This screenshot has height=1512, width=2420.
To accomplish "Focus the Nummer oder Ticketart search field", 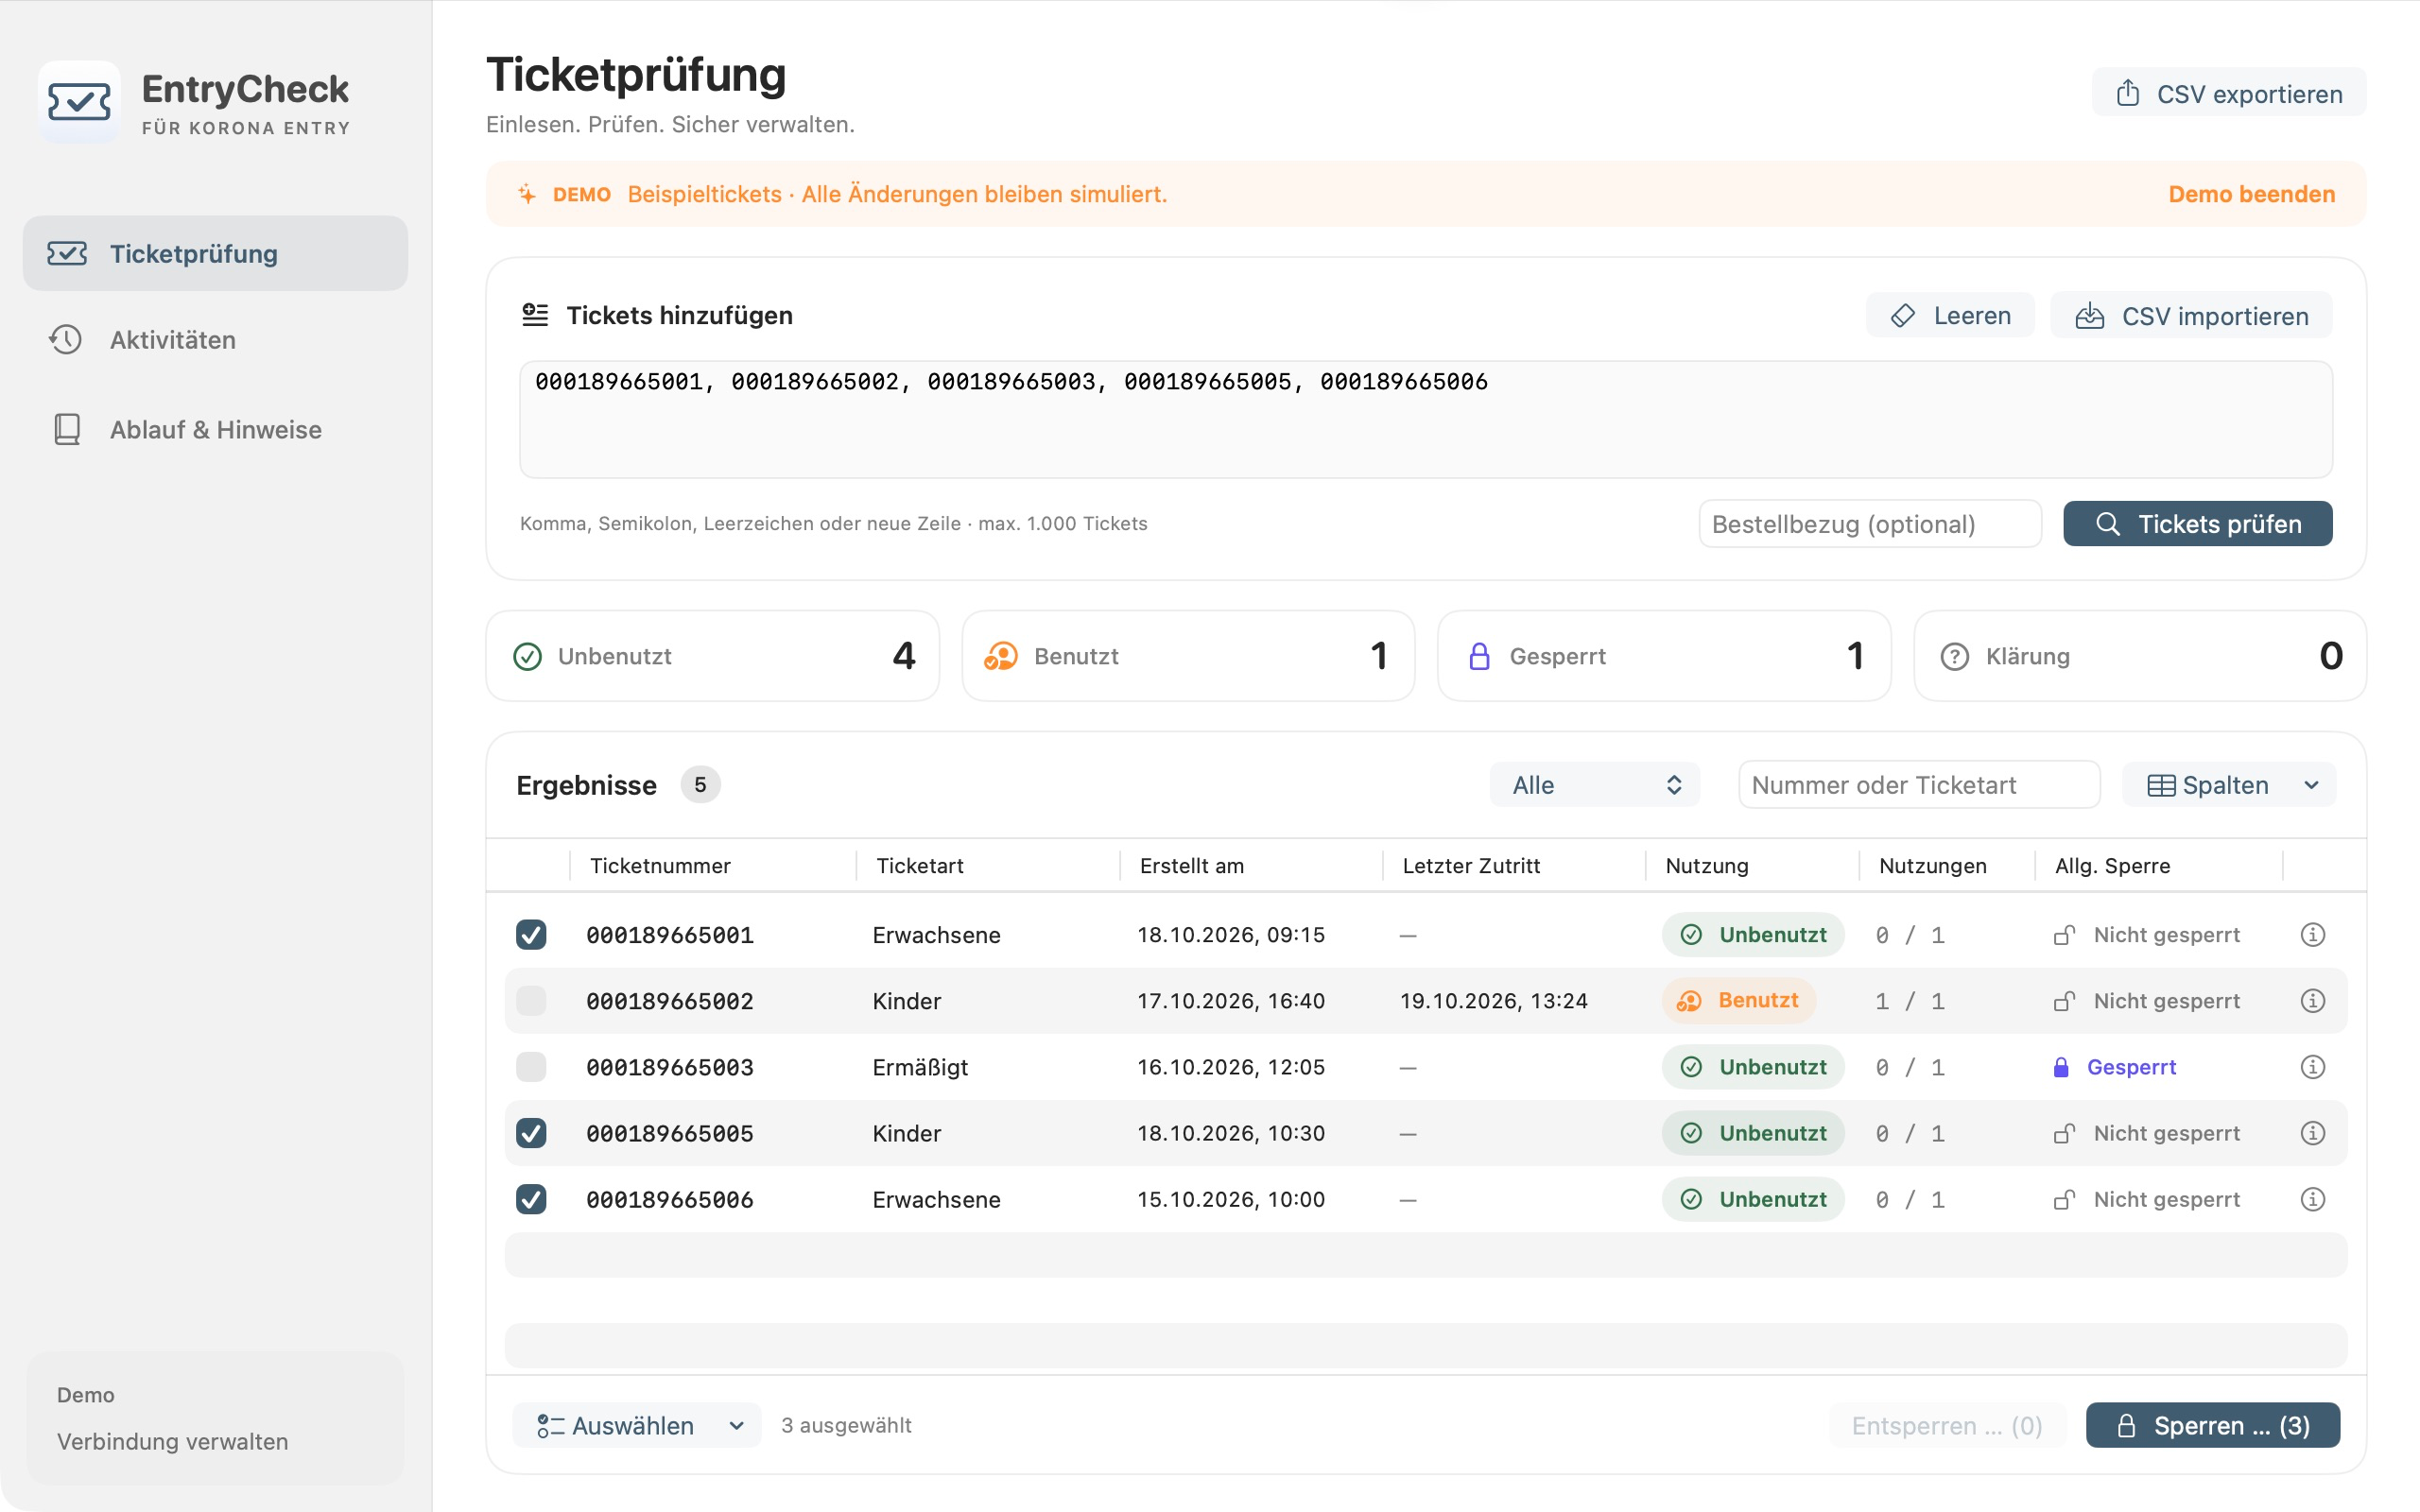I will pyautogui.click(x=1918, y=785).
